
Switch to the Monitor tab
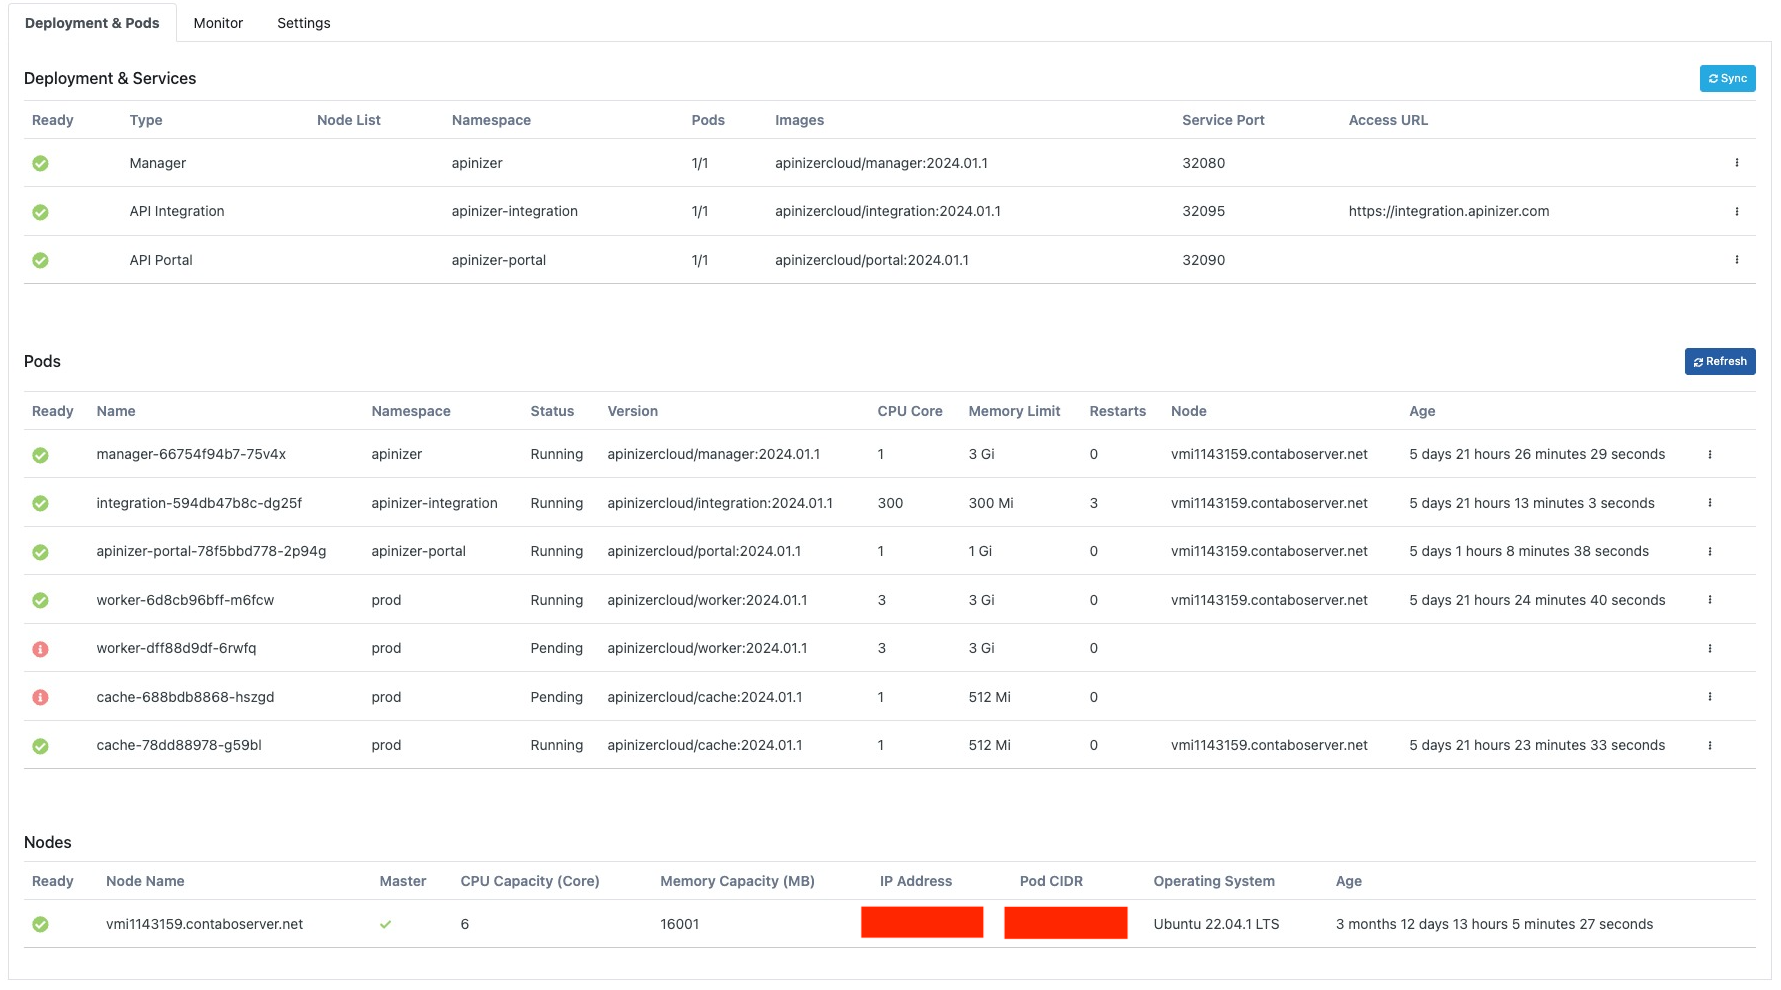[218, 23]
